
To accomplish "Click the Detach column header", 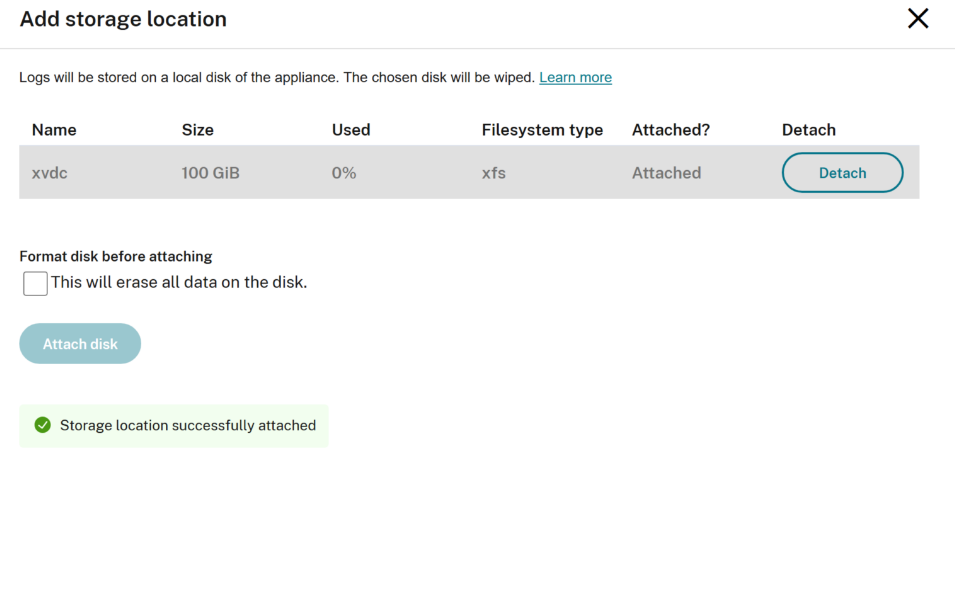I will (x=809, y=130).
